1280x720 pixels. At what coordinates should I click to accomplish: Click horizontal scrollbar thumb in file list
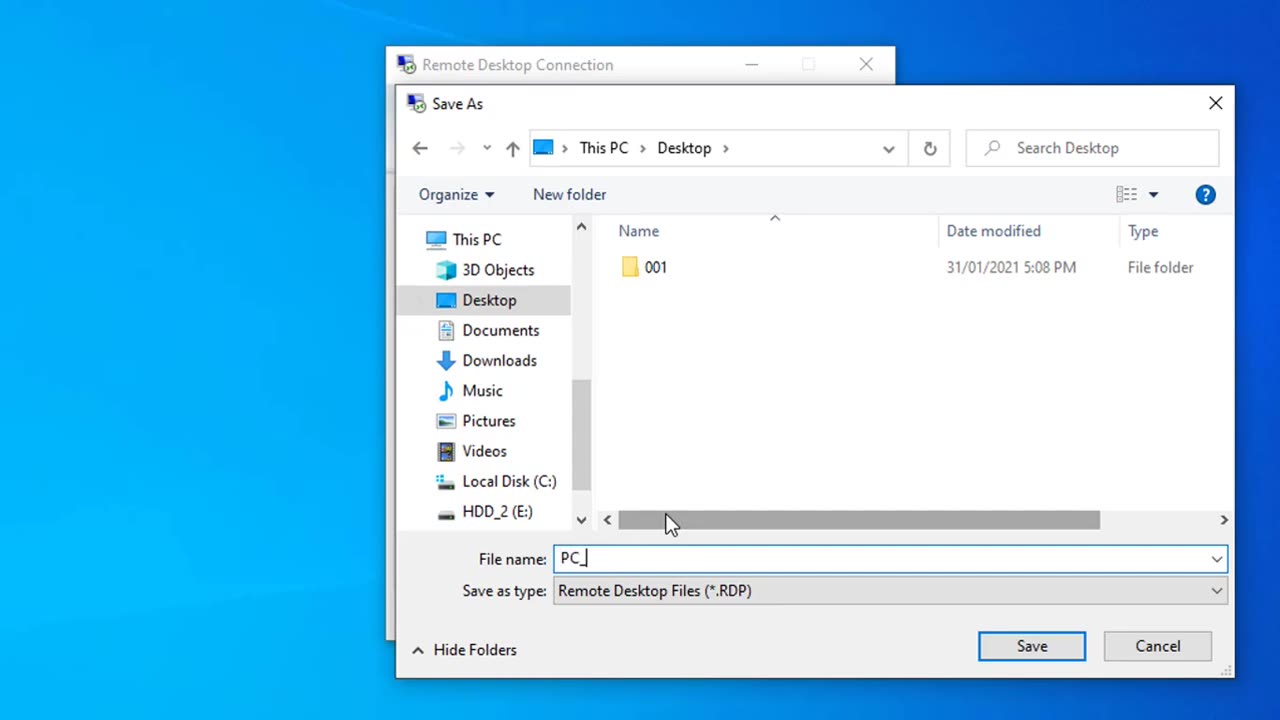[859, 520]
